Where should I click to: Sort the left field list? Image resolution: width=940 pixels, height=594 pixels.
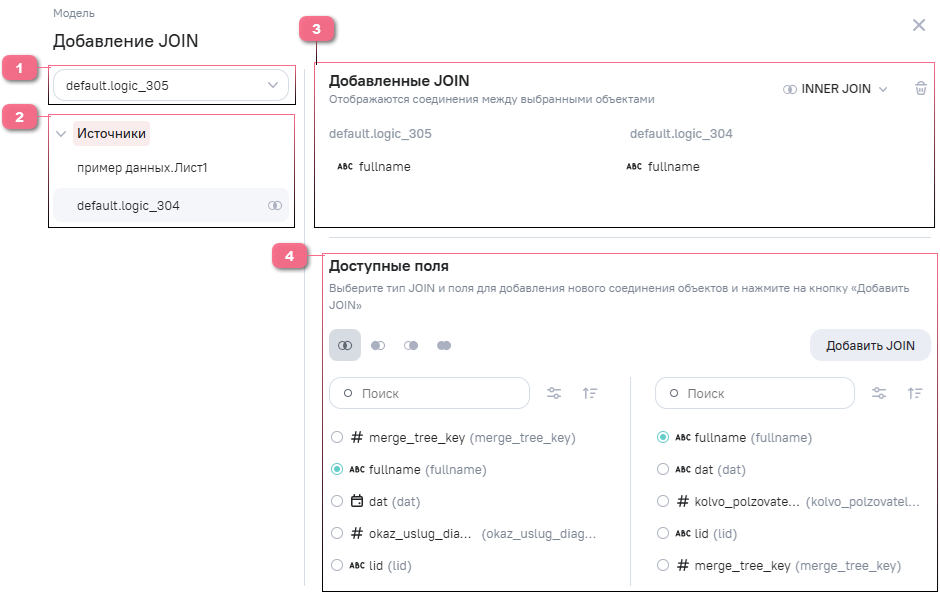[590, 393]
